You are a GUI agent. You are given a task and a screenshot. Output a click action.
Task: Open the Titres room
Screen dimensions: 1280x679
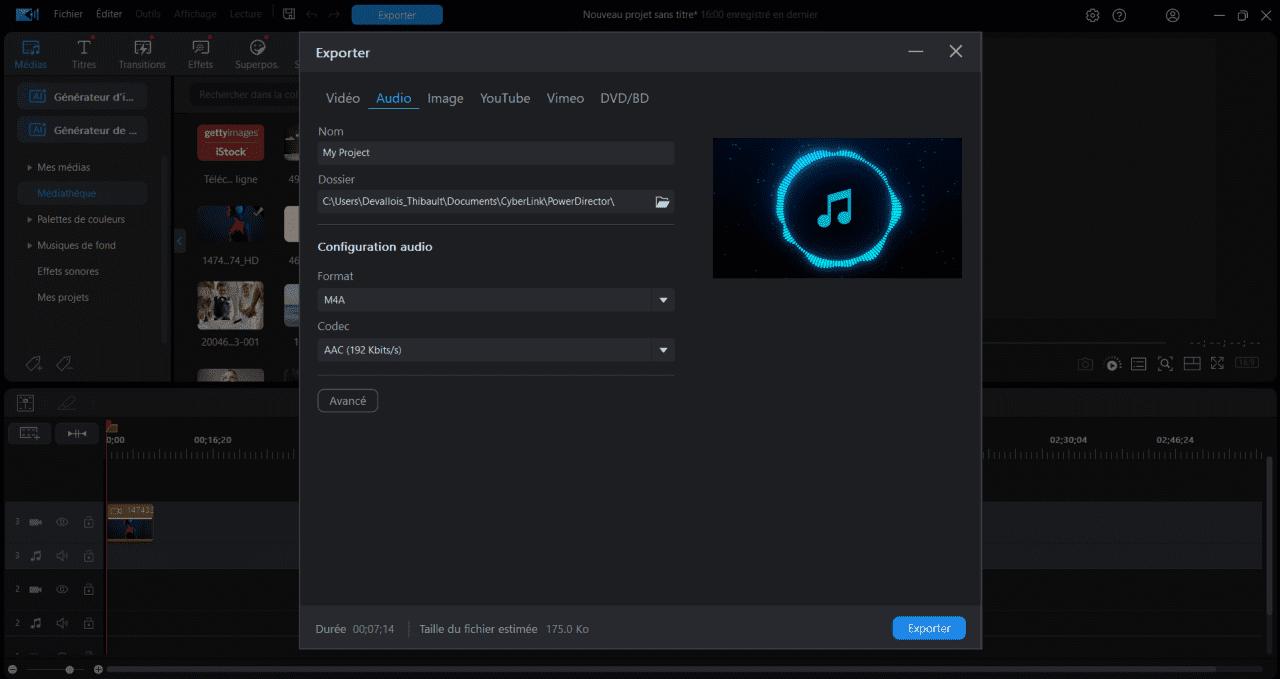[x=84, y=54]
